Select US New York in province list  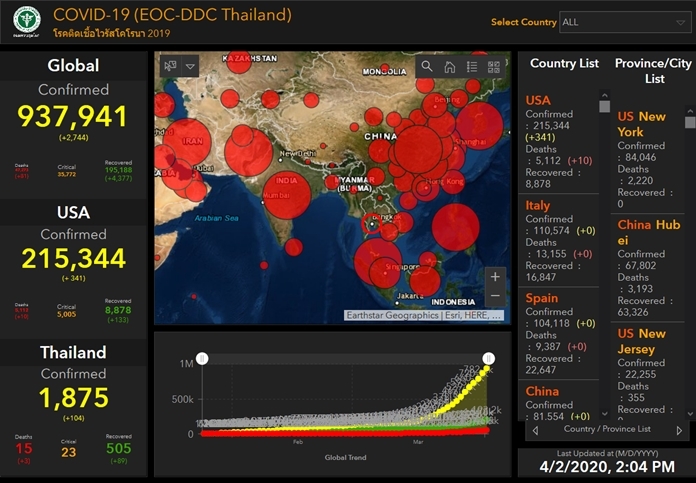click(x=641, y=124)
